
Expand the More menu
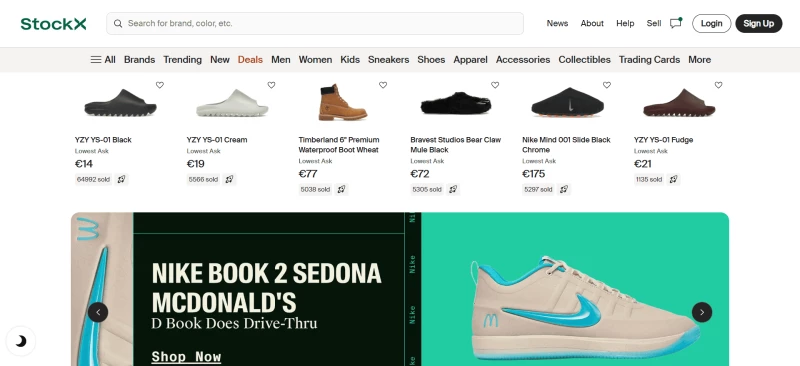[x=699, y=60]
